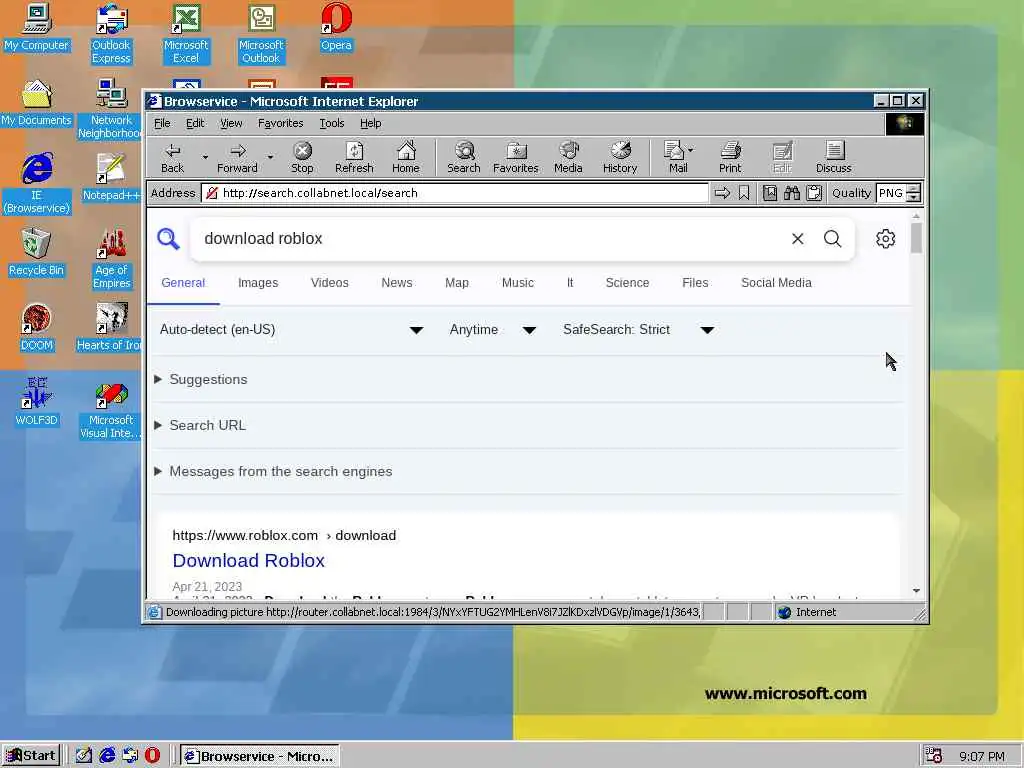Adjust the Quality PNG stepper arrows
This screenshot has width=1024, height=768.
tap(914, 193)
